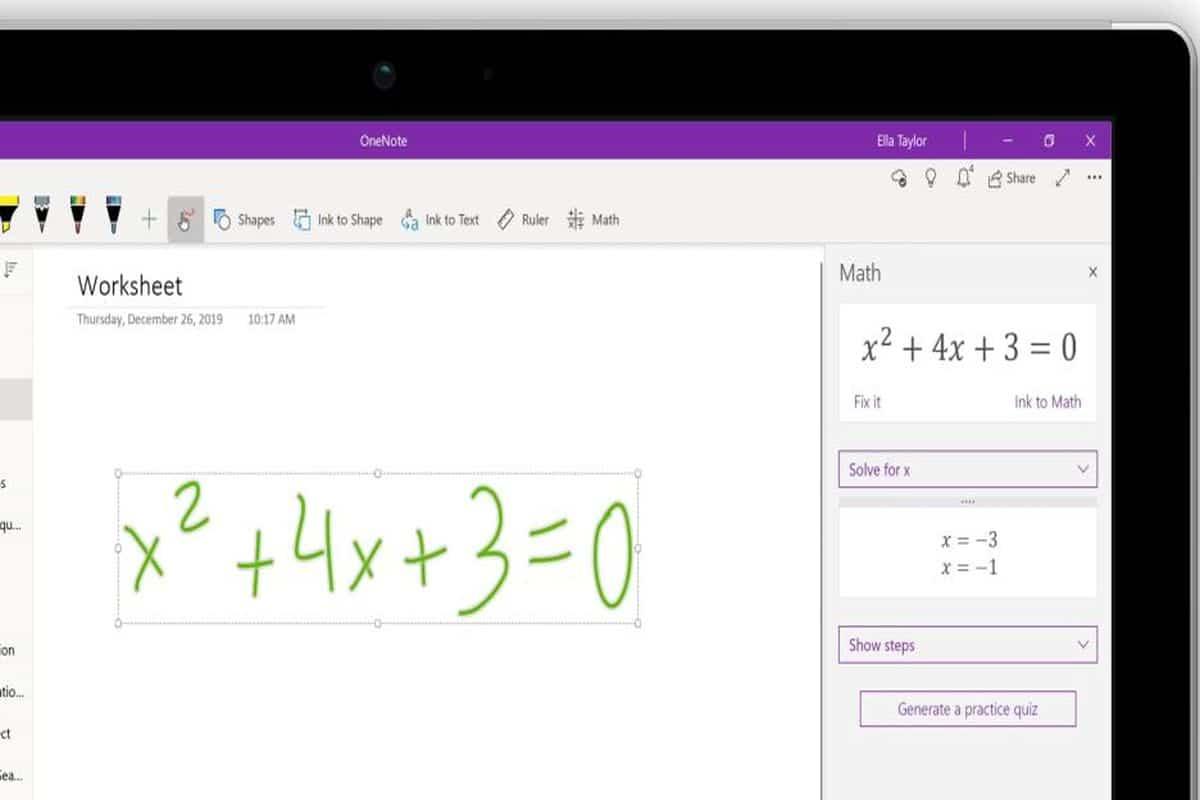Convert handwriting with Ink to Text
Screen dimensions: 1200x800
click(x=440, y=220)
